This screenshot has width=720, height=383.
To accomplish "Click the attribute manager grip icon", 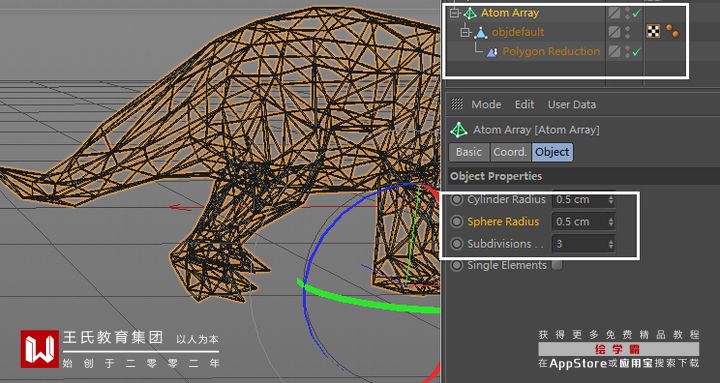I will point(457,104).
